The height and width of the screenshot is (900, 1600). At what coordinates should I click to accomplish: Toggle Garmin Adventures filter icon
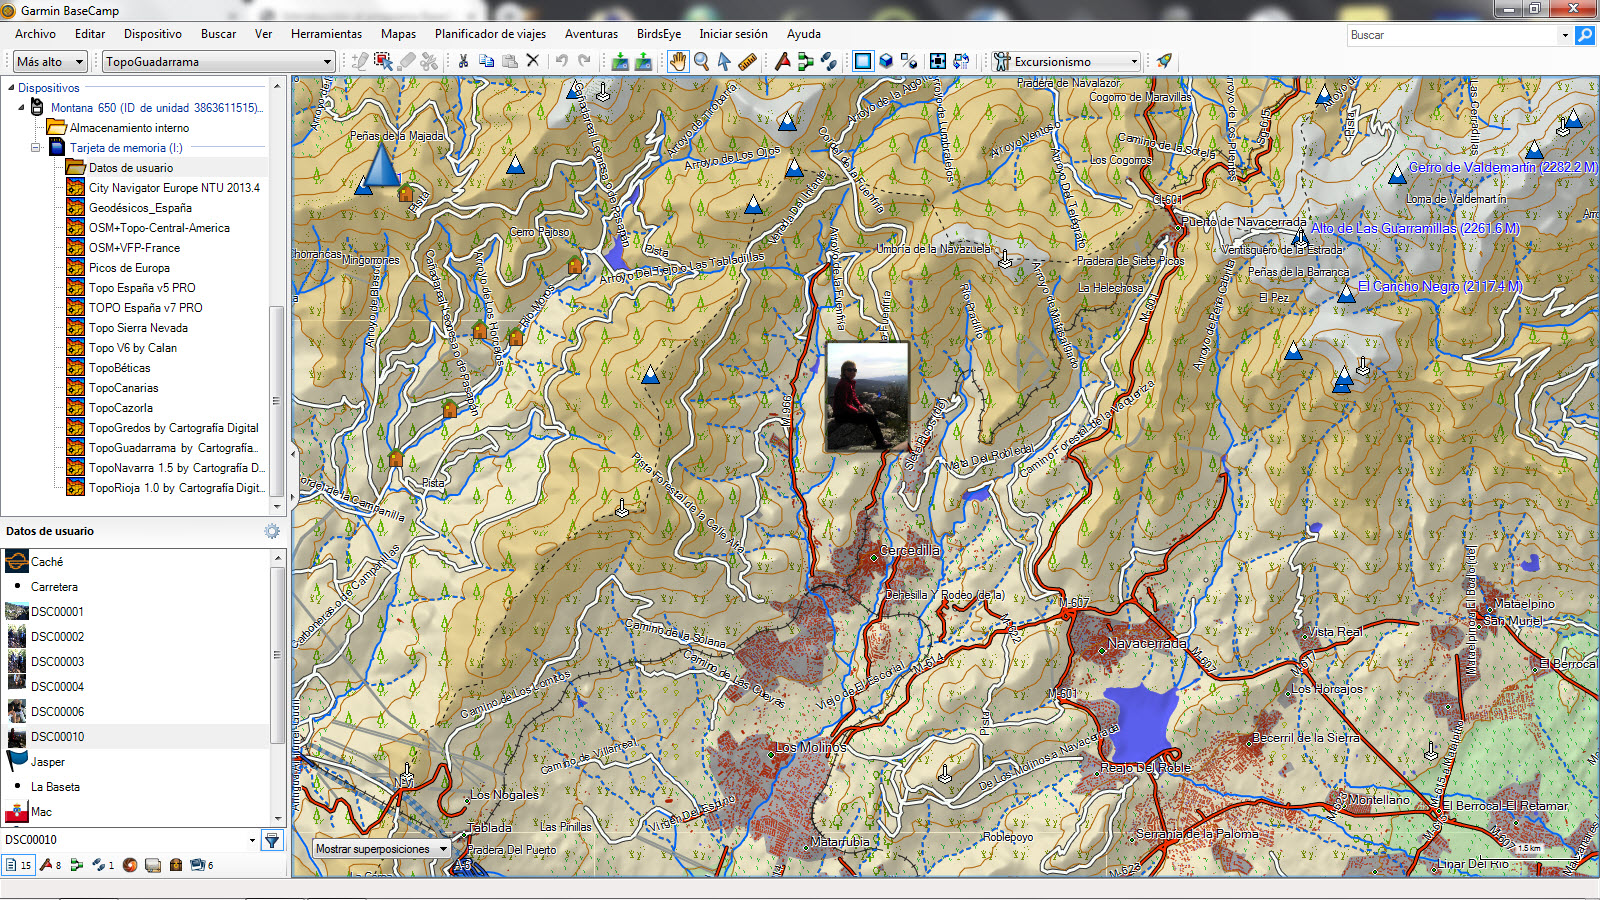(x=130, y=865)
